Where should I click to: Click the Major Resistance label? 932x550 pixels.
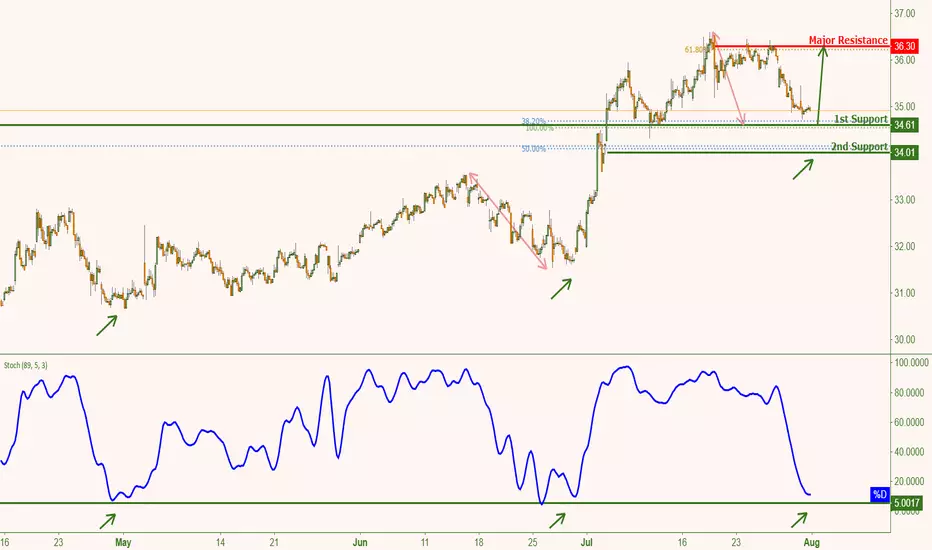tap(848, 40)
